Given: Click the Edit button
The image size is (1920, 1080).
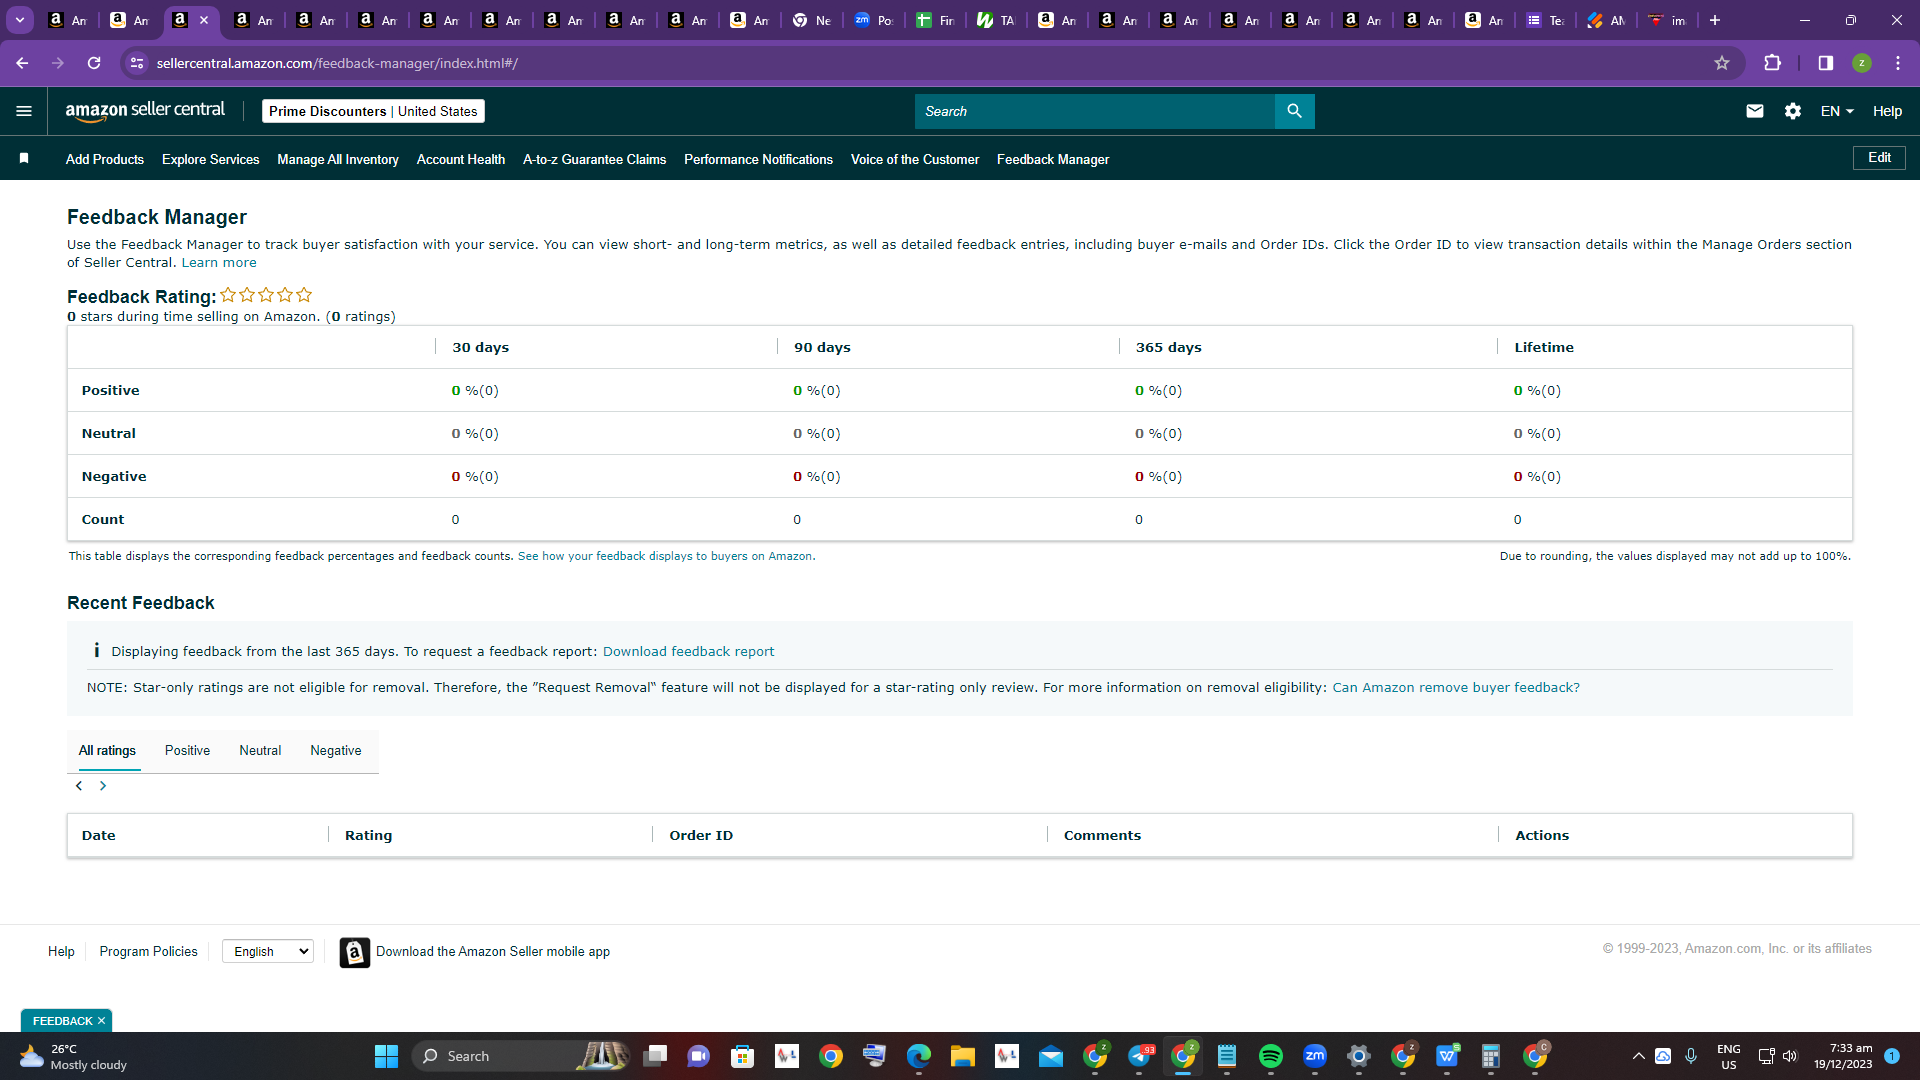Looking at the screenshot, I should tap(1880, 158).
